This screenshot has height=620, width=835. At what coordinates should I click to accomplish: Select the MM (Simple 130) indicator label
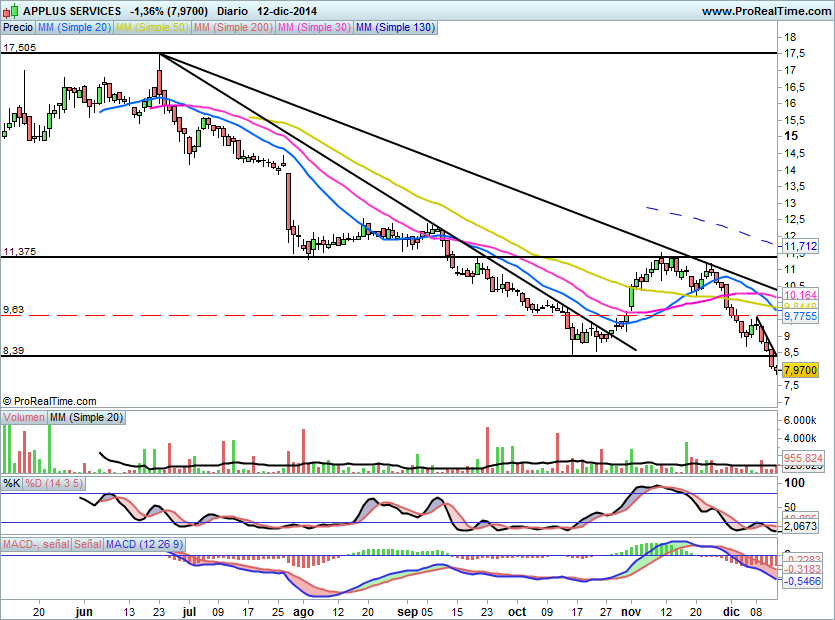click(x=395, y=27)
